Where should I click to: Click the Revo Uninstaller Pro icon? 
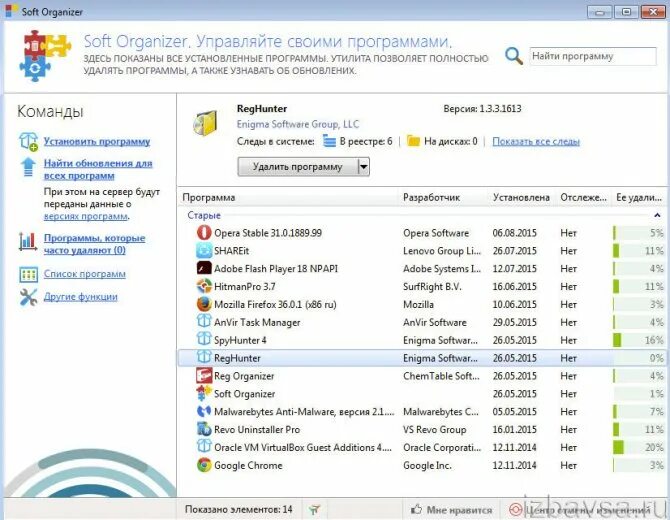(x=204, y=429)
